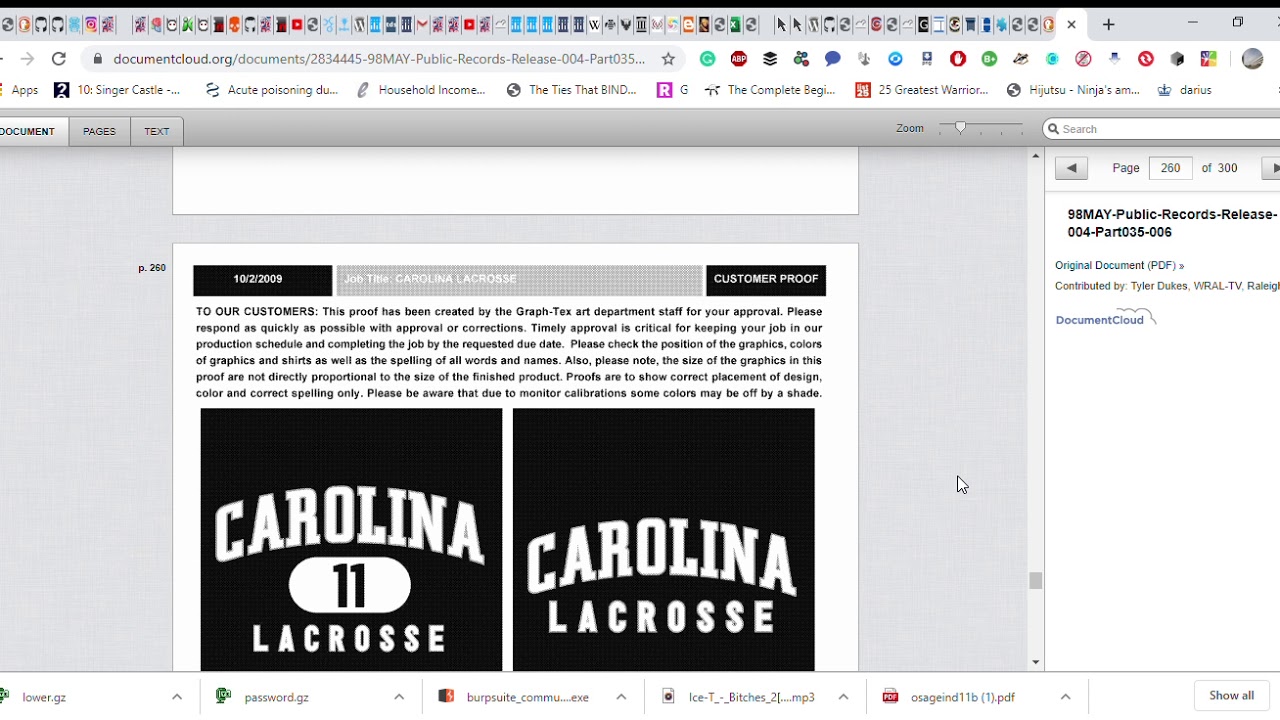Click the red circular arrows extension icon
Screen dimensions: 1280x720
(x=1146, y=59)
